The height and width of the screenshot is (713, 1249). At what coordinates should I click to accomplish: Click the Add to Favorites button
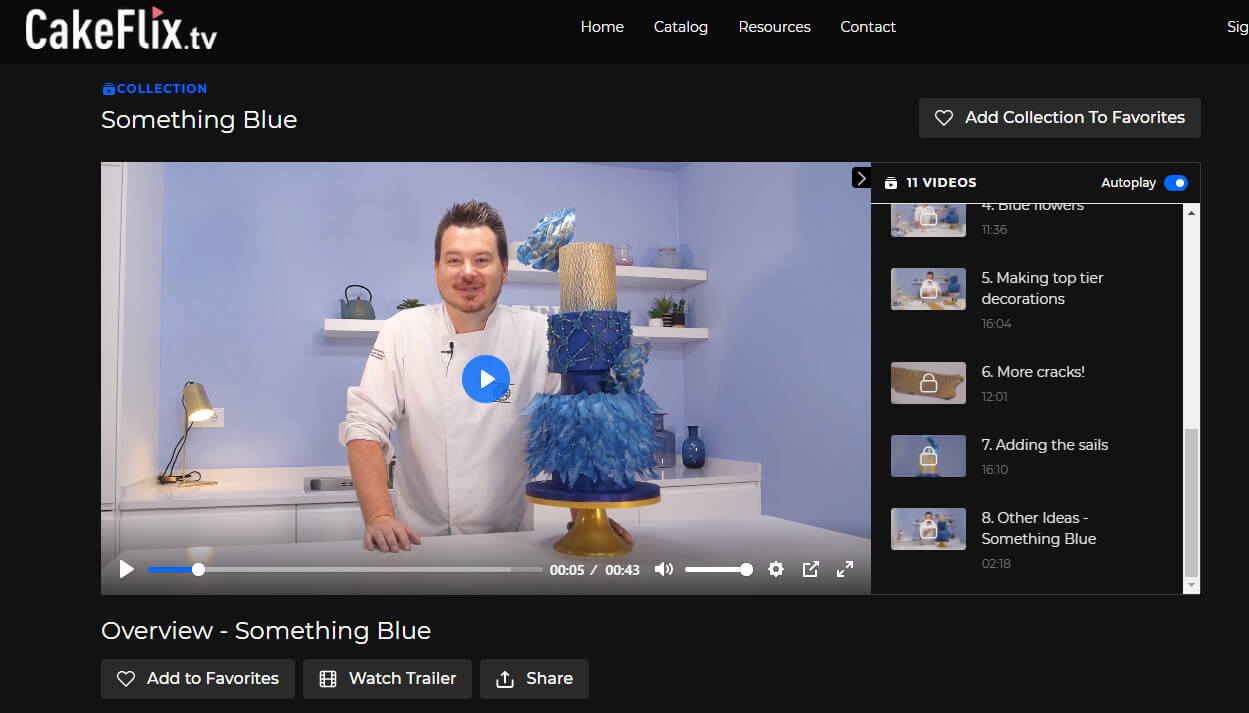[x=198, y=679]
